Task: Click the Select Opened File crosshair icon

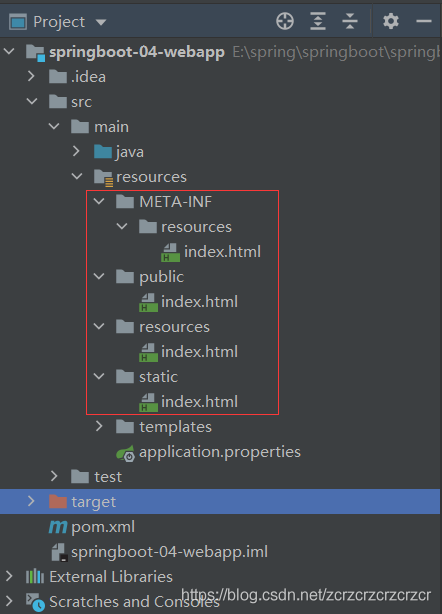Action: point(285,21)
